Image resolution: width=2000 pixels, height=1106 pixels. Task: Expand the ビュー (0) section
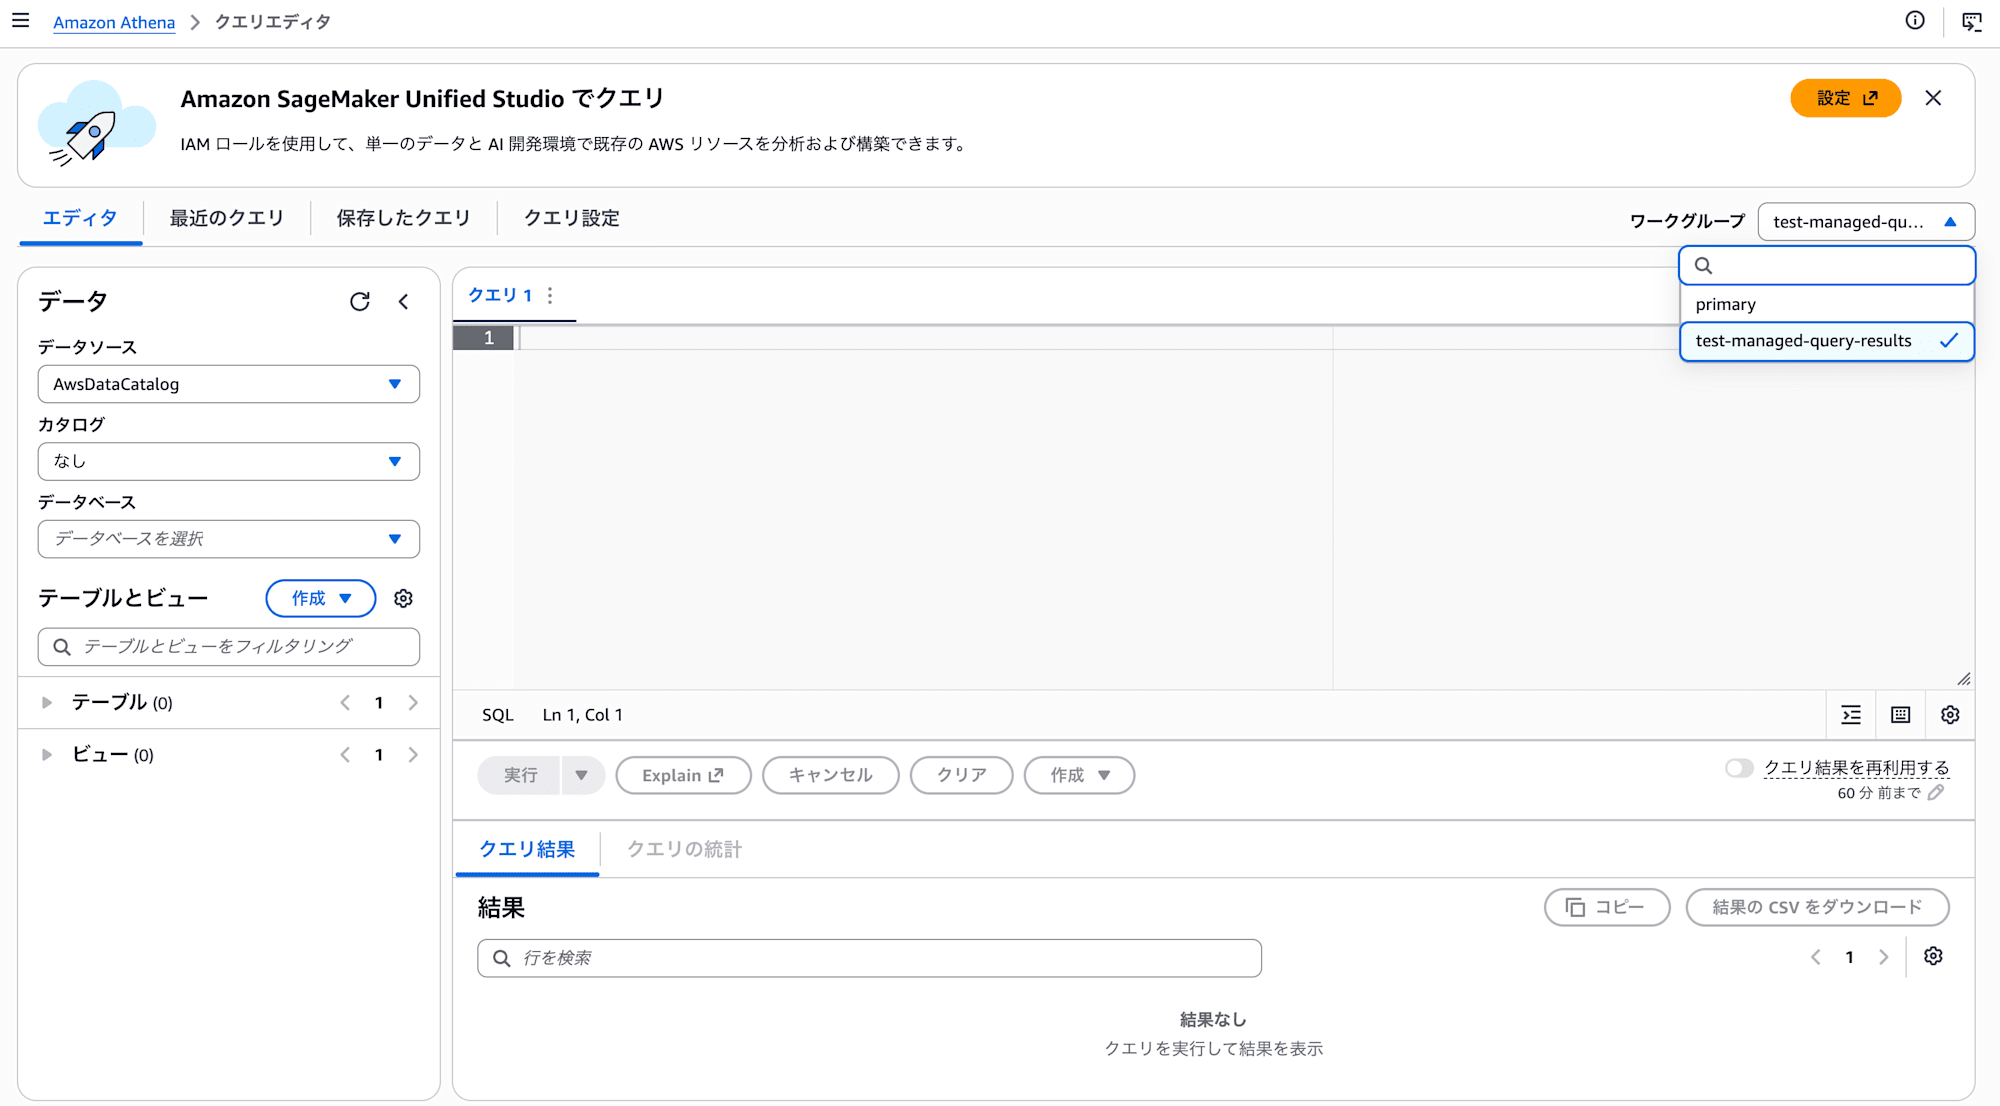[x=47, y=755]
